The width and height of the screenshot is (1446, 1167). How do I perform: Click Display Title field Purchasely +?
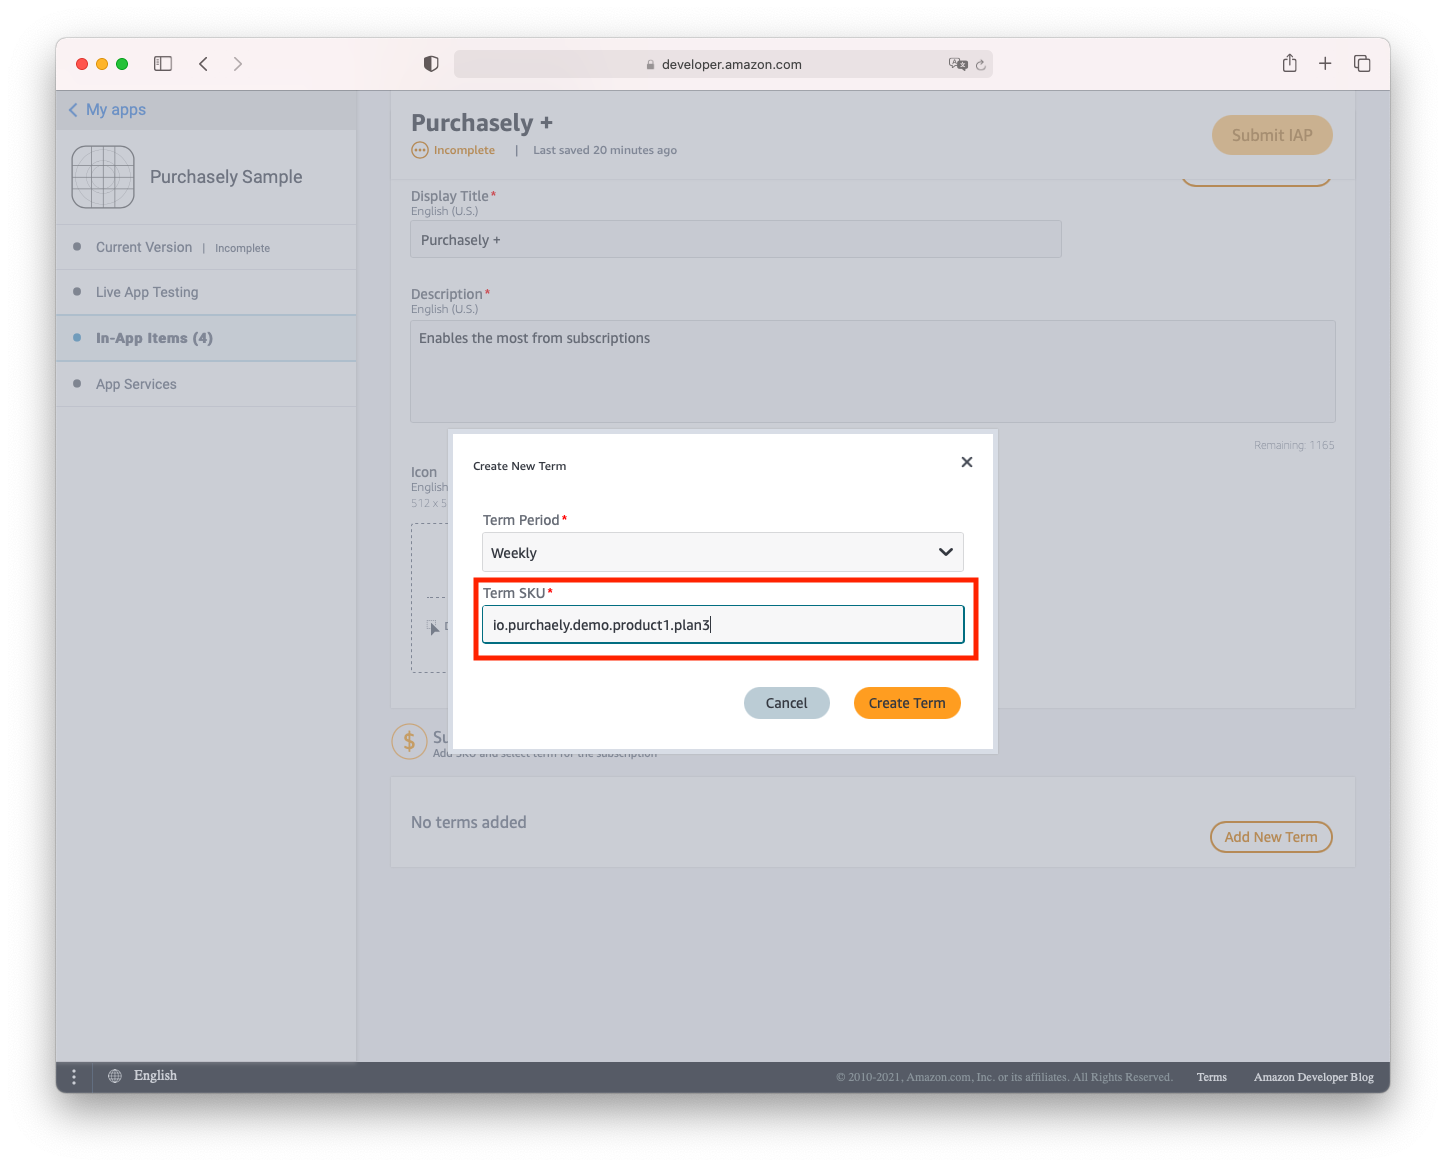click(736, 239)
